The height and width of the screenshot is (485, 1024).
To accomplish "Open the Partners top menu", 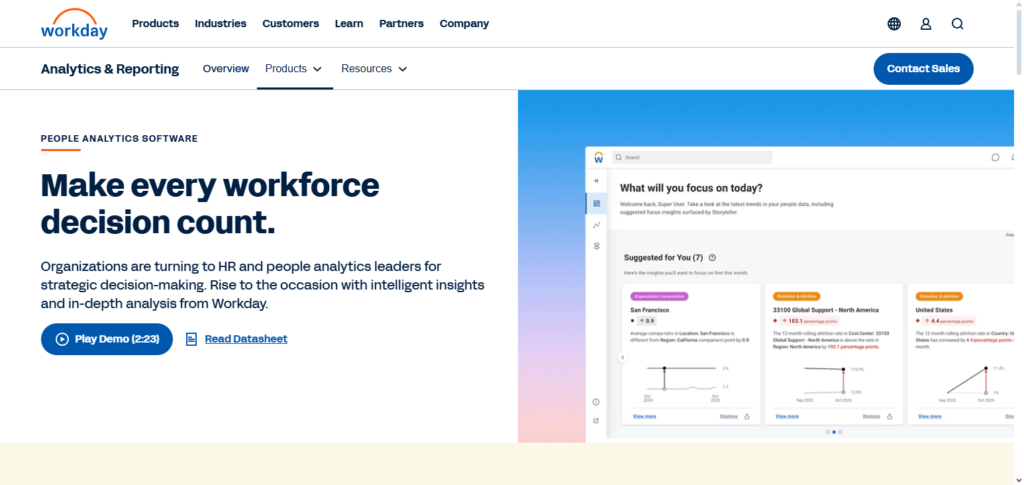I will click(402, 23).
